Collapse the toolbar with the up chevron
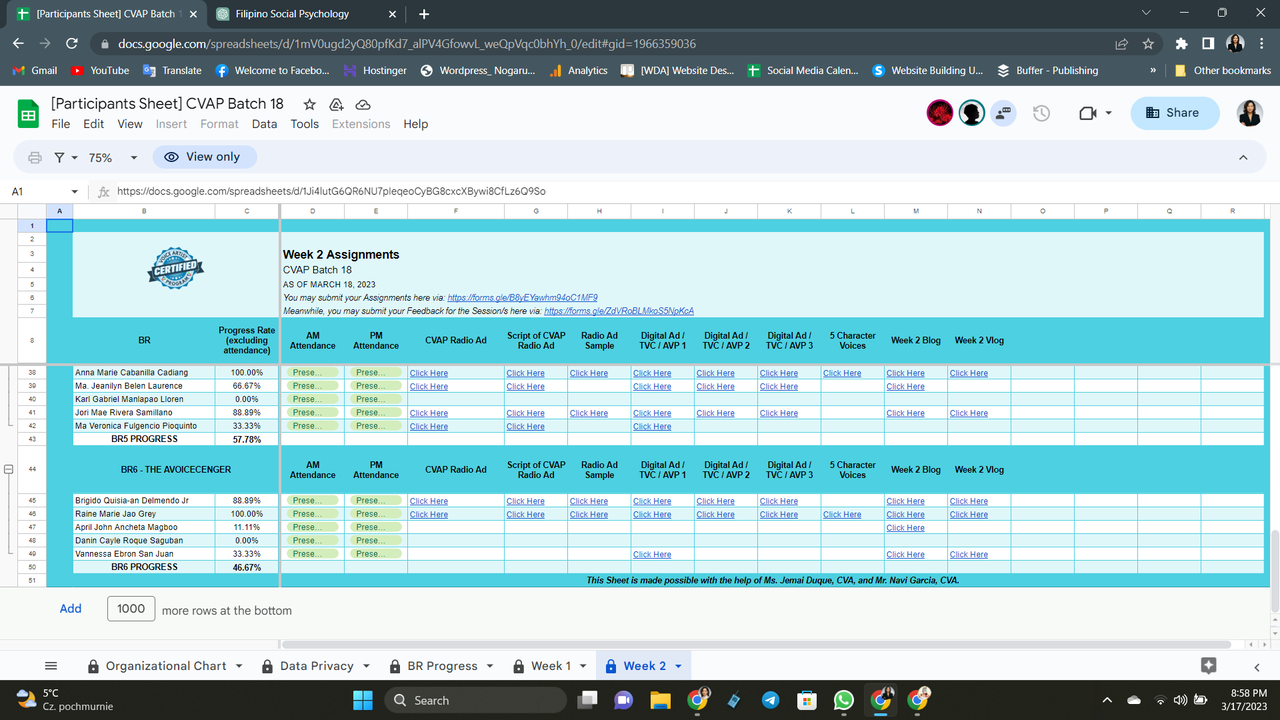1280x720 pixels. pos(1243,157)
